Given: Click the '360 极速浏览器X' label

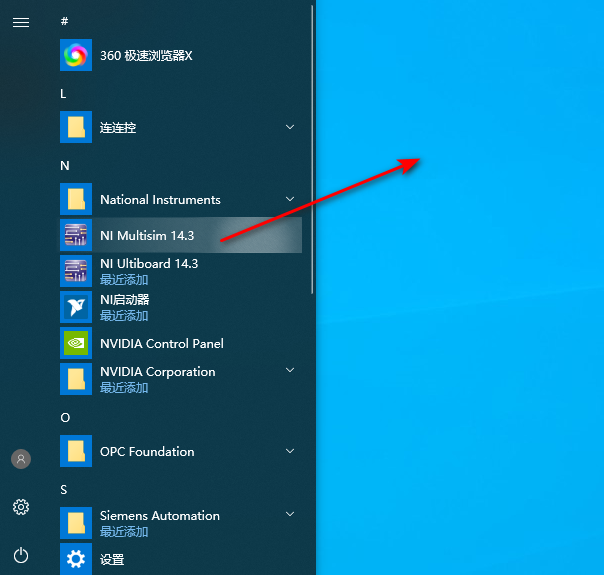Looking at the screenshot, I should click(146, 55).
